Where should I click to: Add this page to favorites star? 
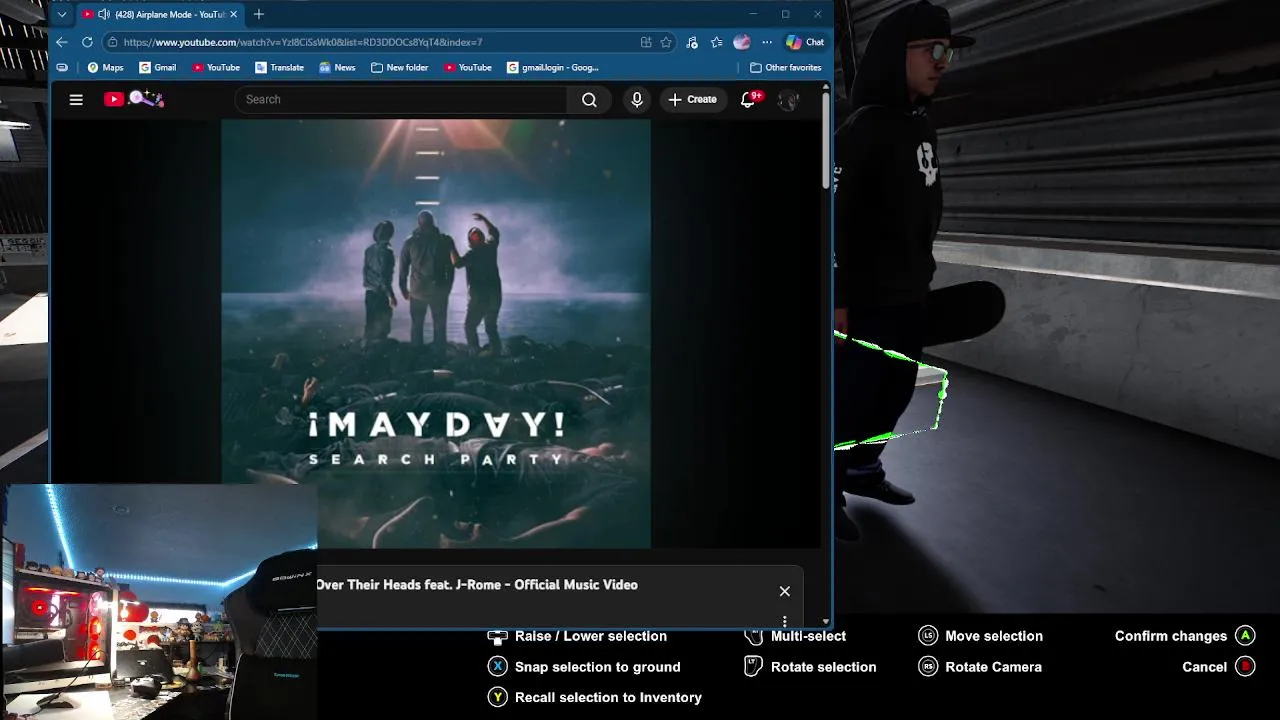tap(666, 42)
